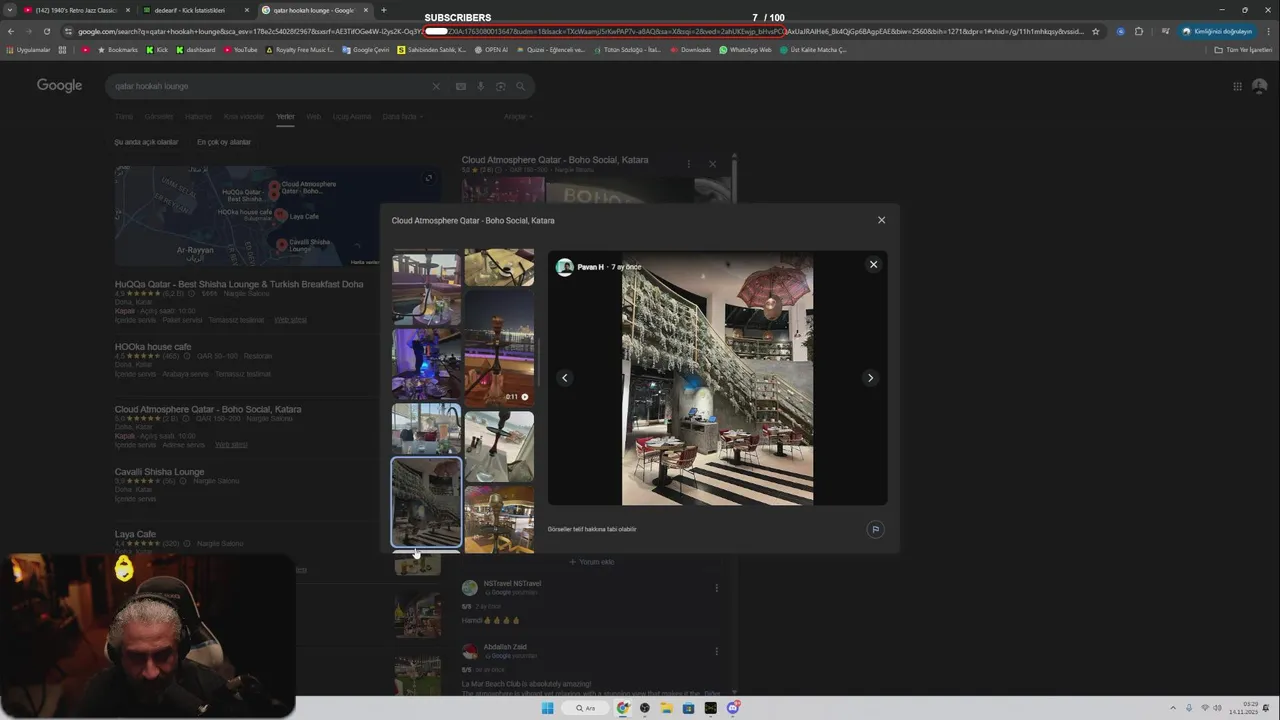Open a new browser tab
This screenshot has width=1280, height=720.
383,10
